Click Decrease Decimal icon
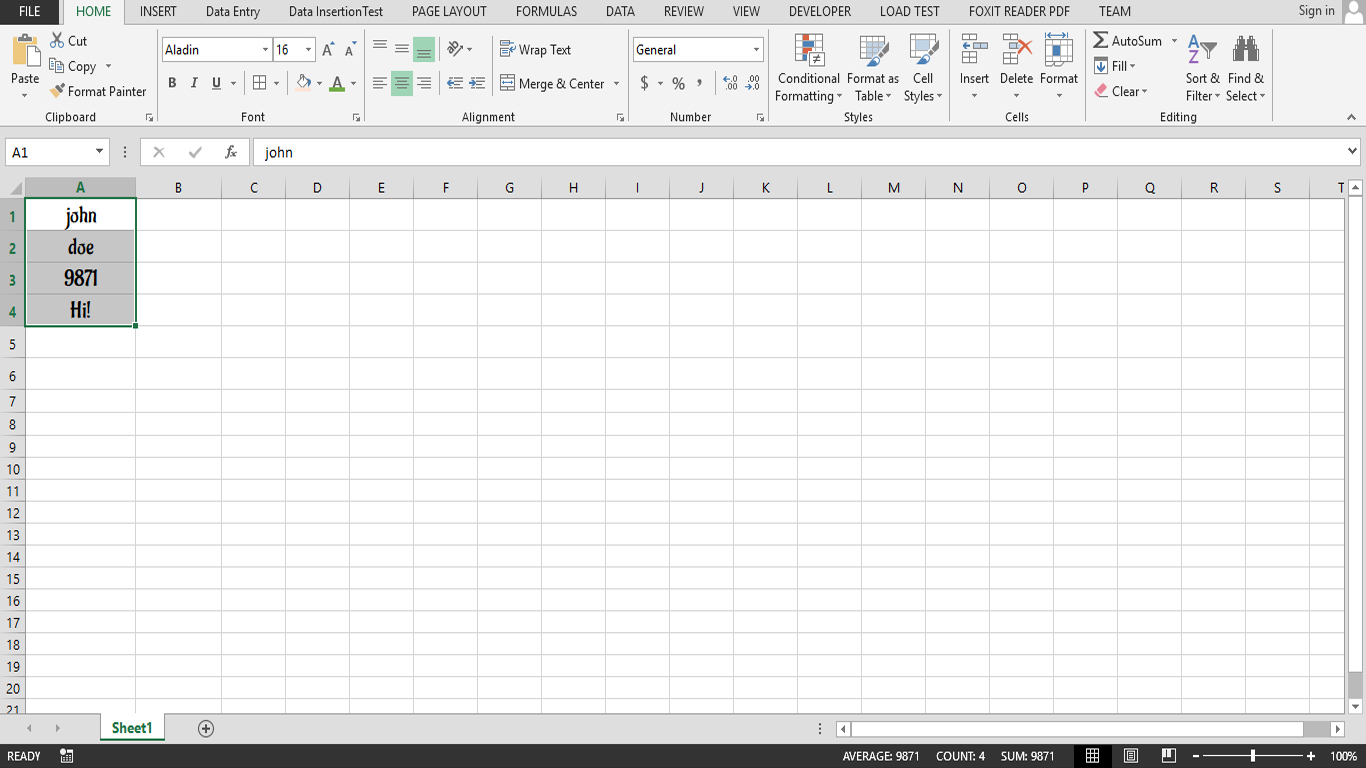Image resolution: width=1366 pixels, height=768 pixels. coord(753,83)
